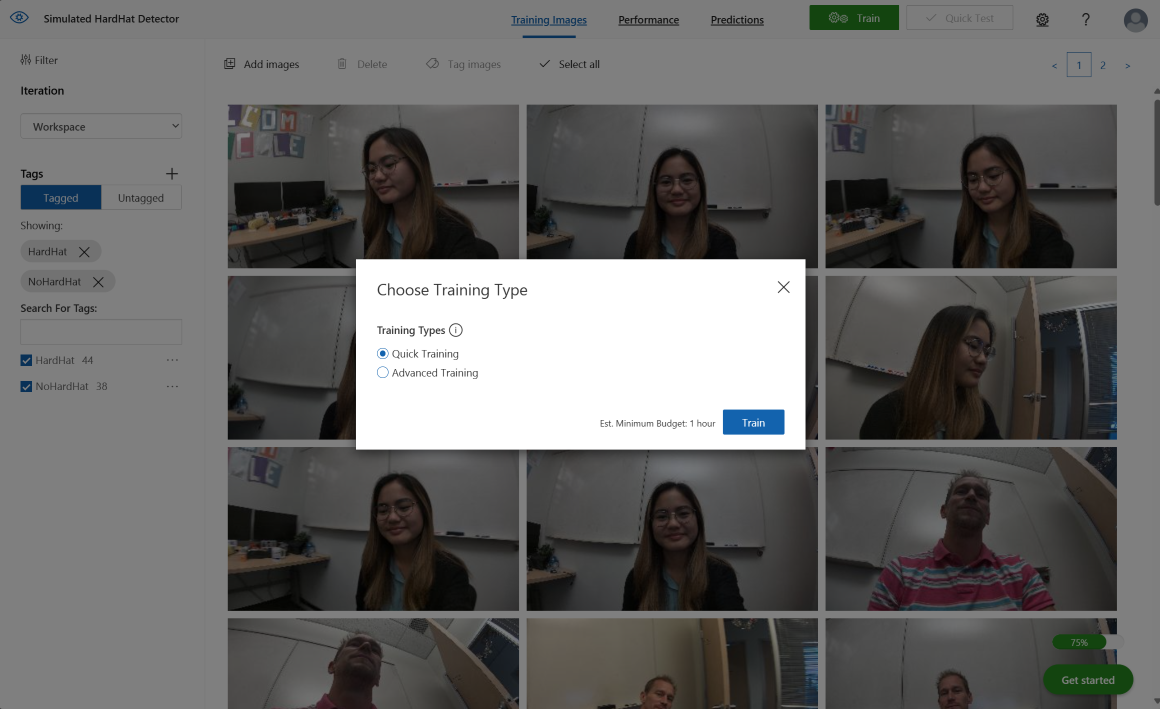The height and width of the screenshot is (709, 1160).
Task: Open NoHardHat tag more options
Action: (172, 386)
